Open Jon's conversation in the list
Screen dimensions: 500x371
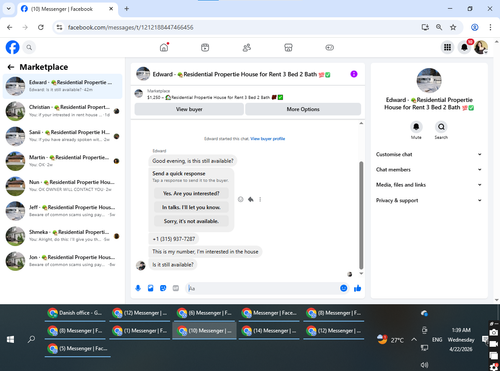63,261
